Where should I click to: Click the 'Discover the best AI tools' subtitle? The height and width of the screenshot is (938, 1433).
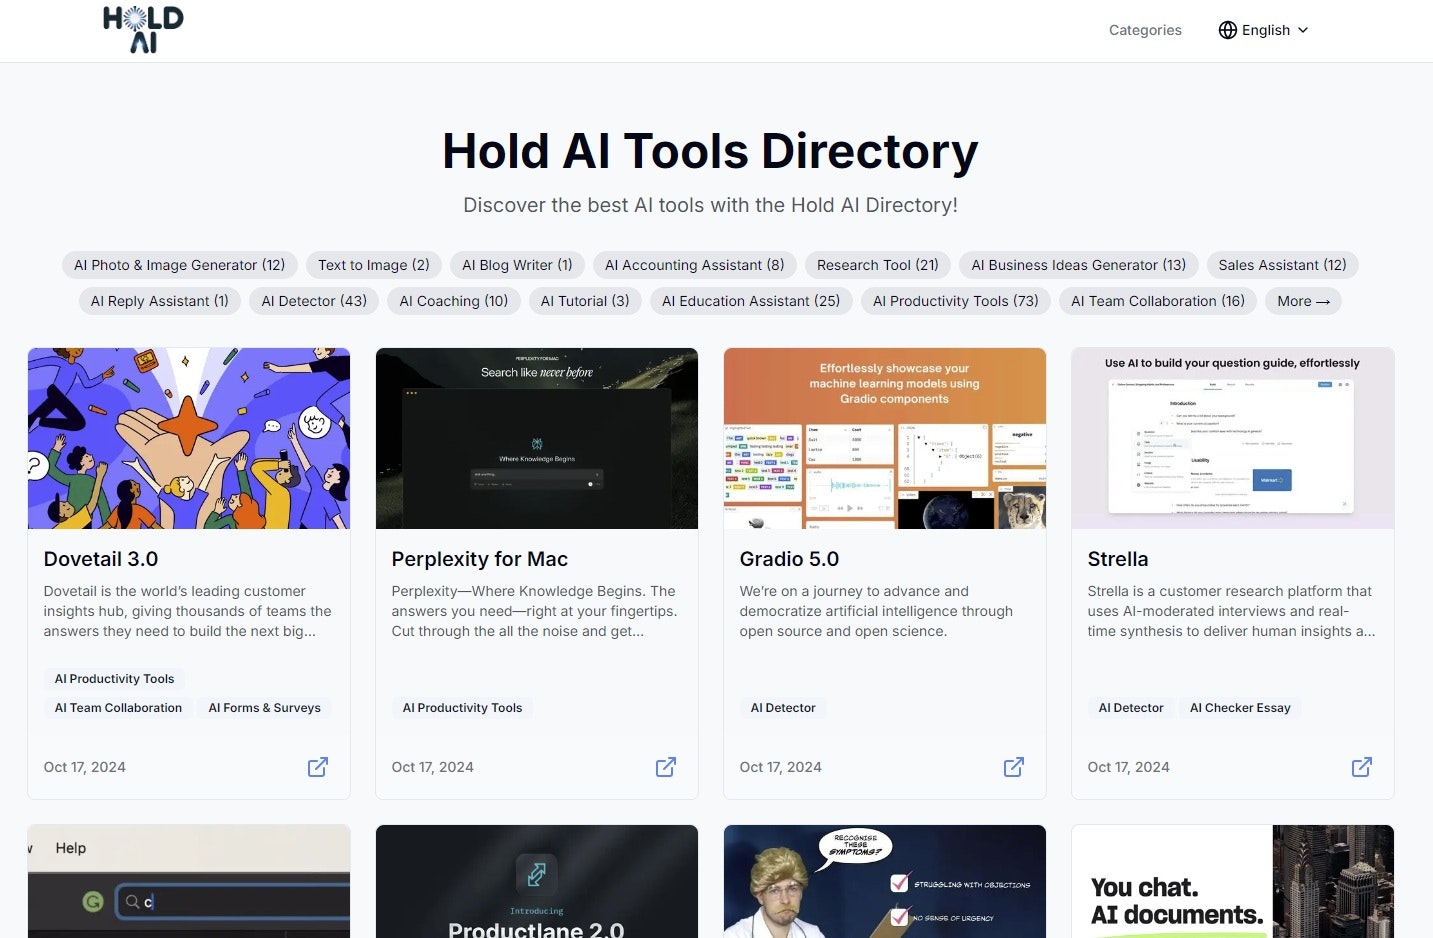pyautogui.click(x=710, y=205)
